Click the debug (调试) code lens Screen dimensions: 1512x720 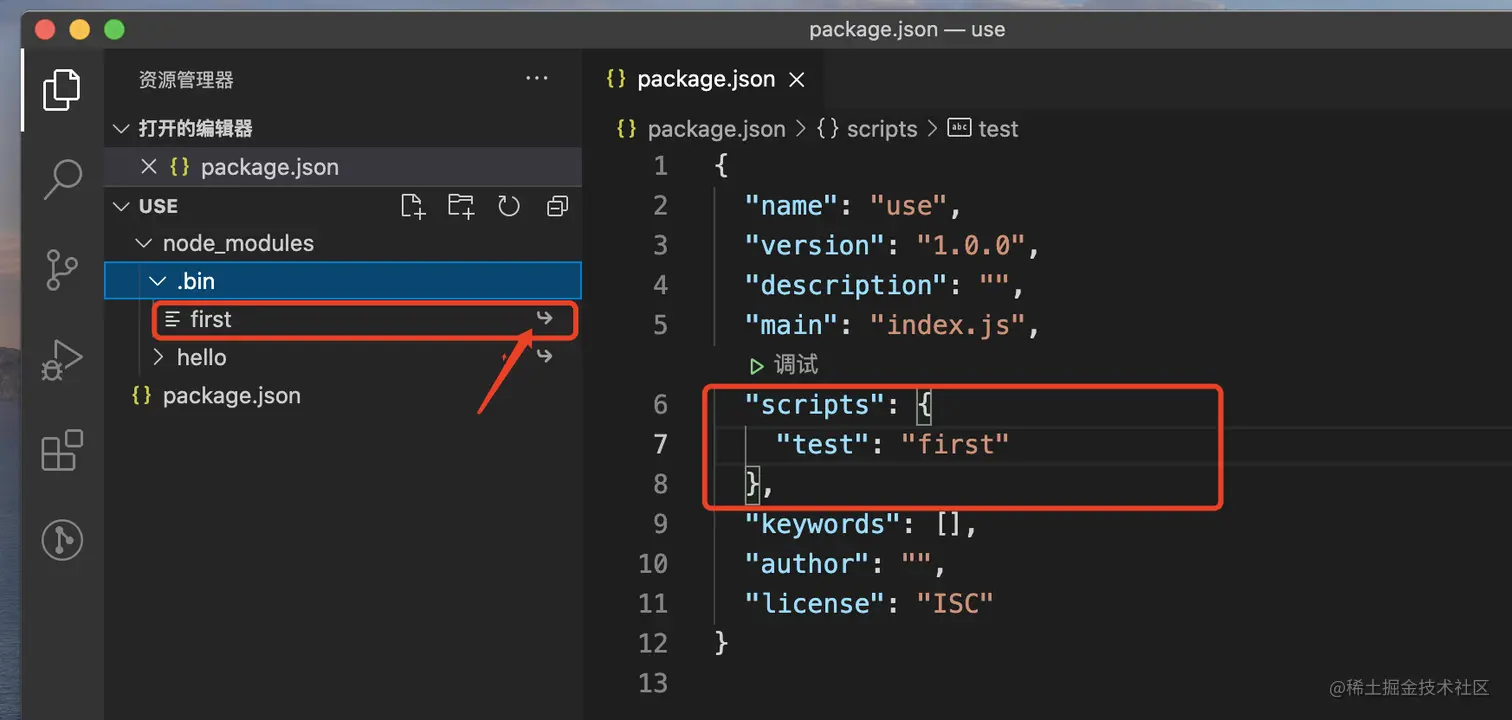[784, 365]
